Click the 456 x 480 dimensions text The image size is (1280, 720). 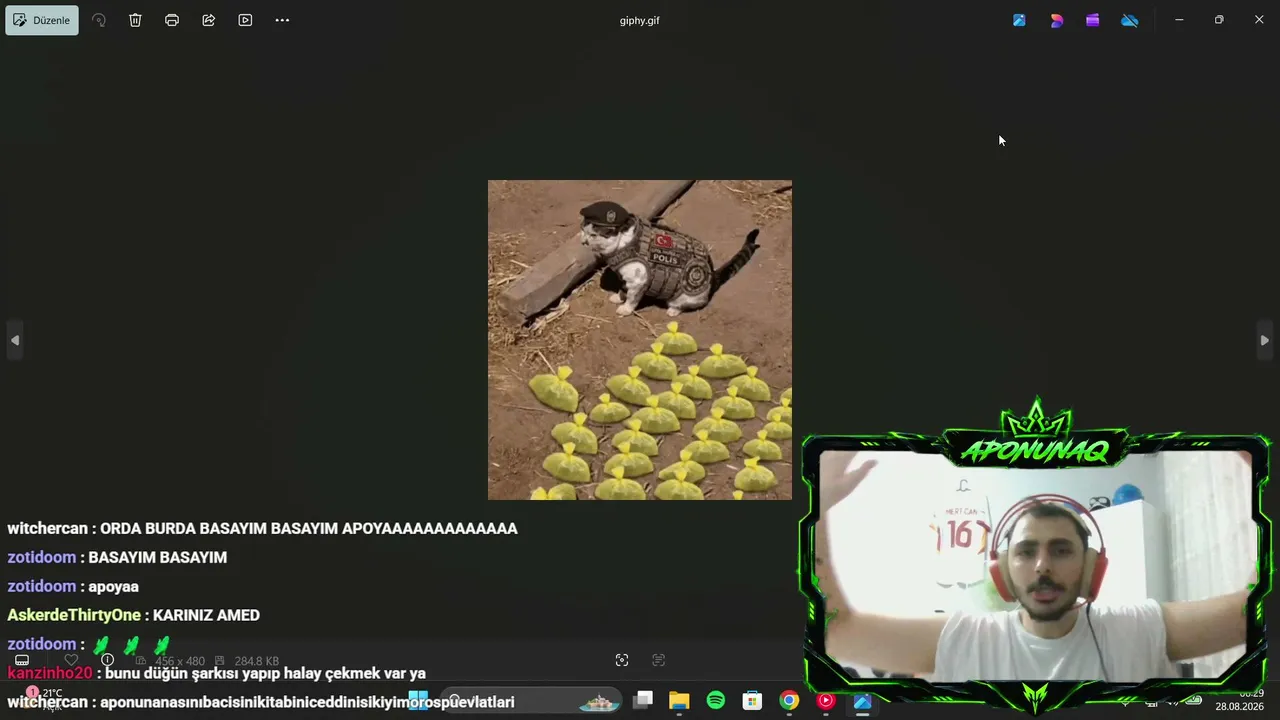(180, 661)
